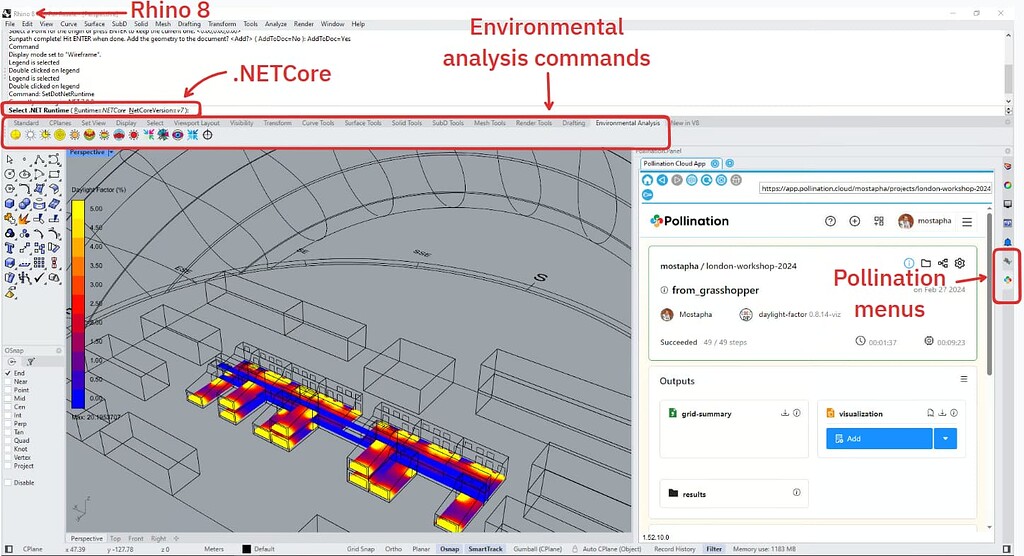The height and width of the screenshot is (556, 1024).
Task: Check the Disable osnap checkbox
Action: click(x=8, y=483)
